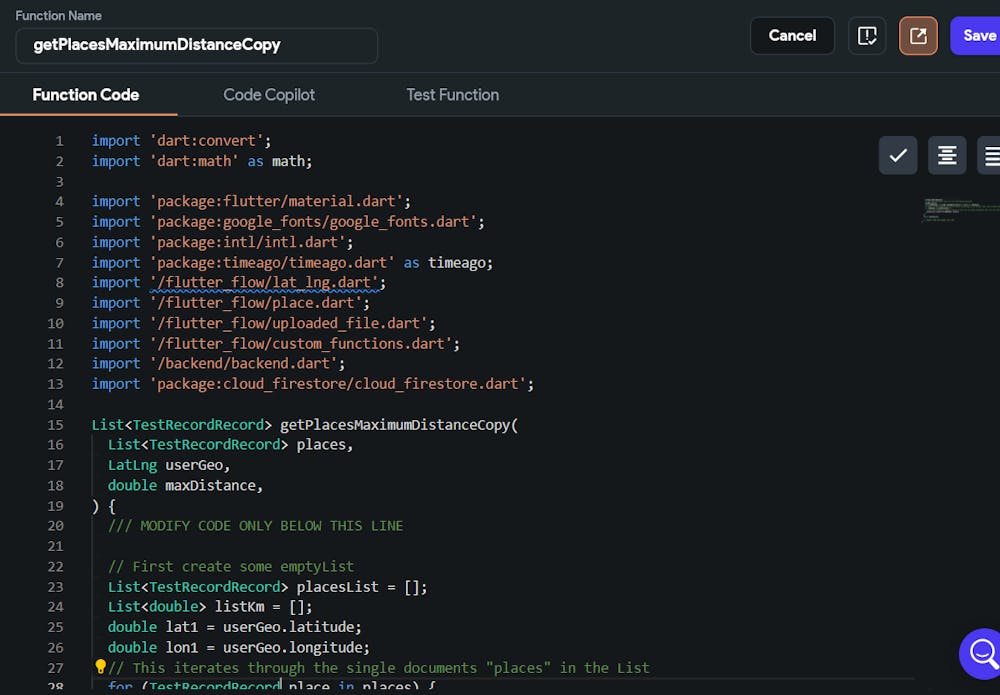Place cursor on the MODIFY CODE comment line
Image resolution: width=1000 pixels, height=695 pixels.
click(x=255, y=525)
